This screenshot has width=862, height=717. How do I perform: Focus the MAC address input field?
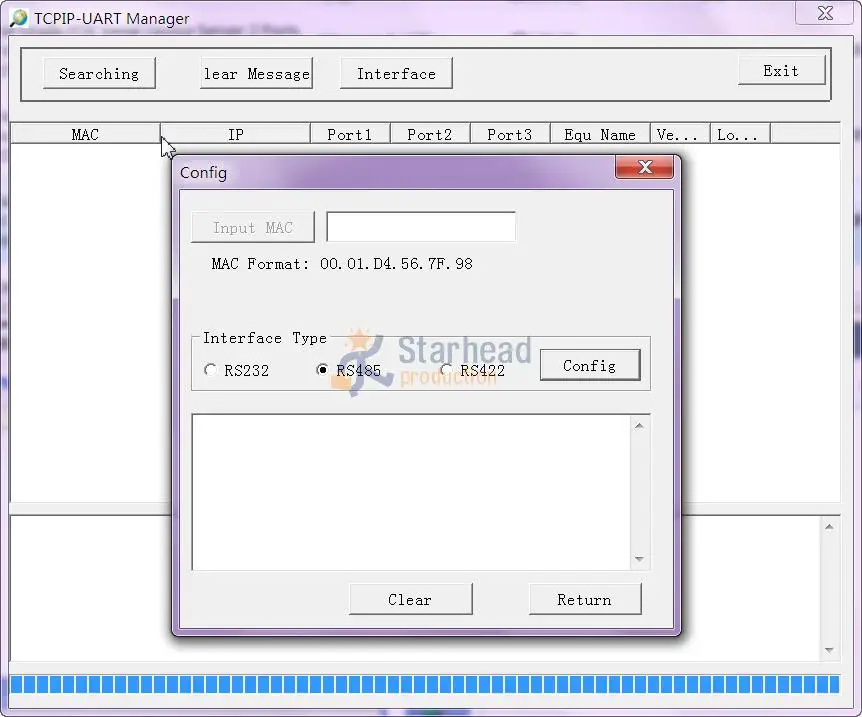[x=421, y=227]
